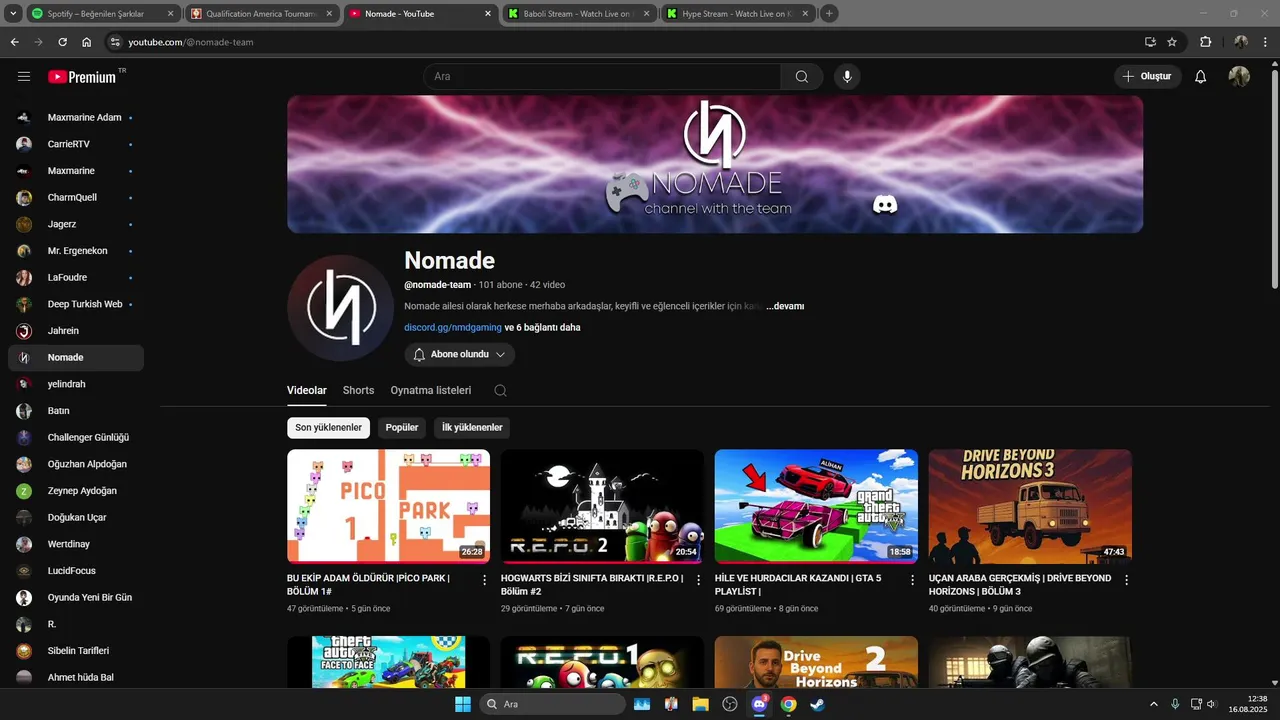1280x720 pixels.
Task: Go back with browser back arrow
Action: 14,42
